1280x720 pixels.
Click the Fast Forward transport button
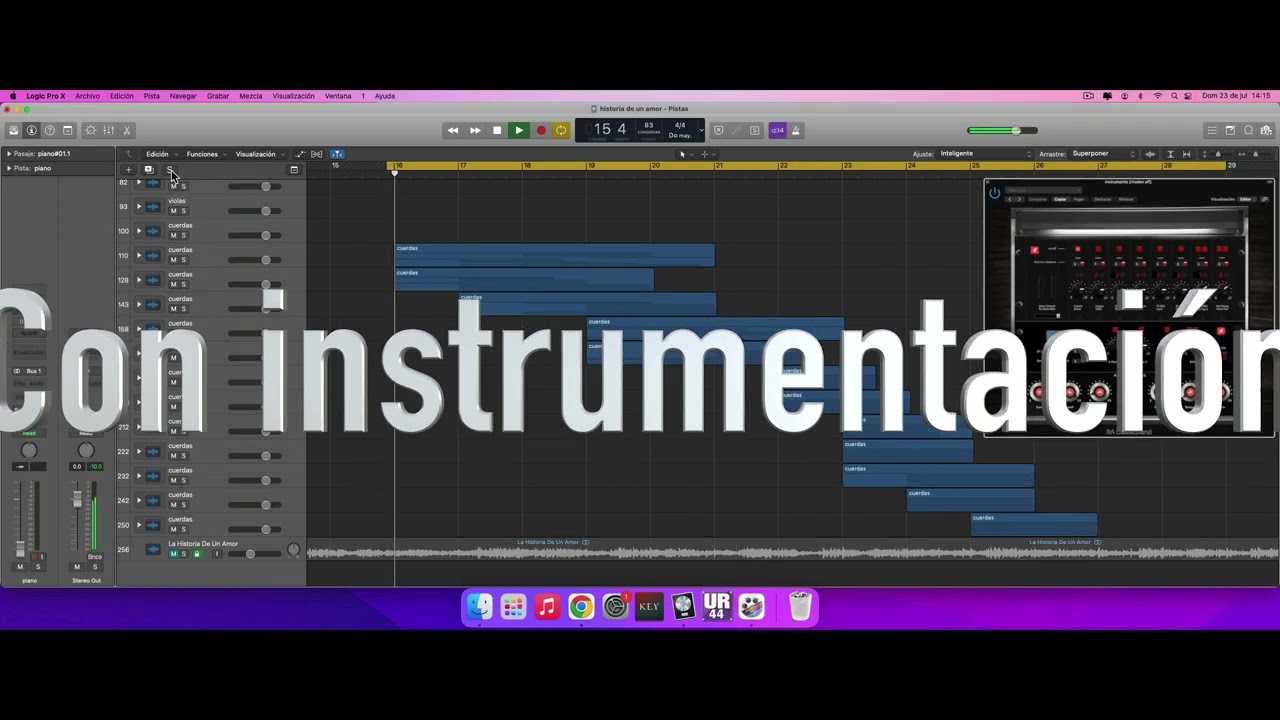[475, 130]
